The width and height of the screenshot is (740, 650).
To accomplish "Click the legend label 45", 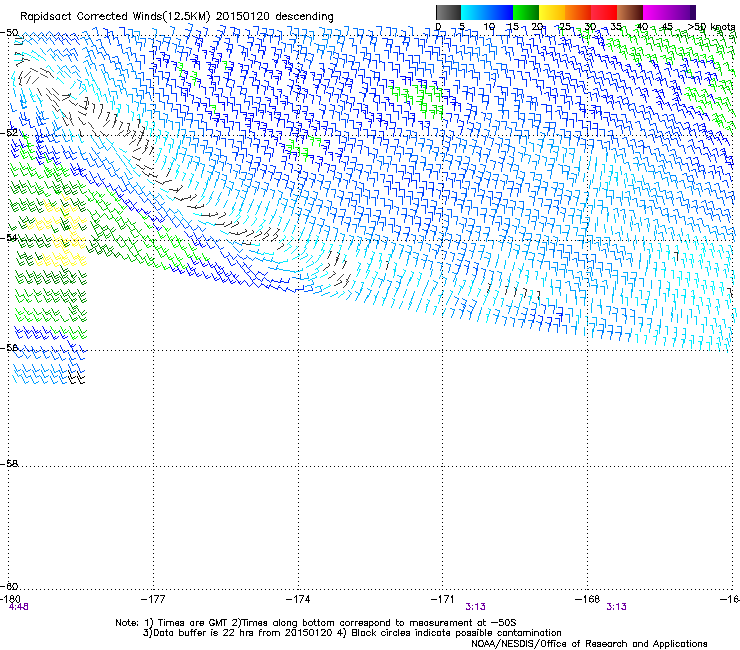I will 667,27.
